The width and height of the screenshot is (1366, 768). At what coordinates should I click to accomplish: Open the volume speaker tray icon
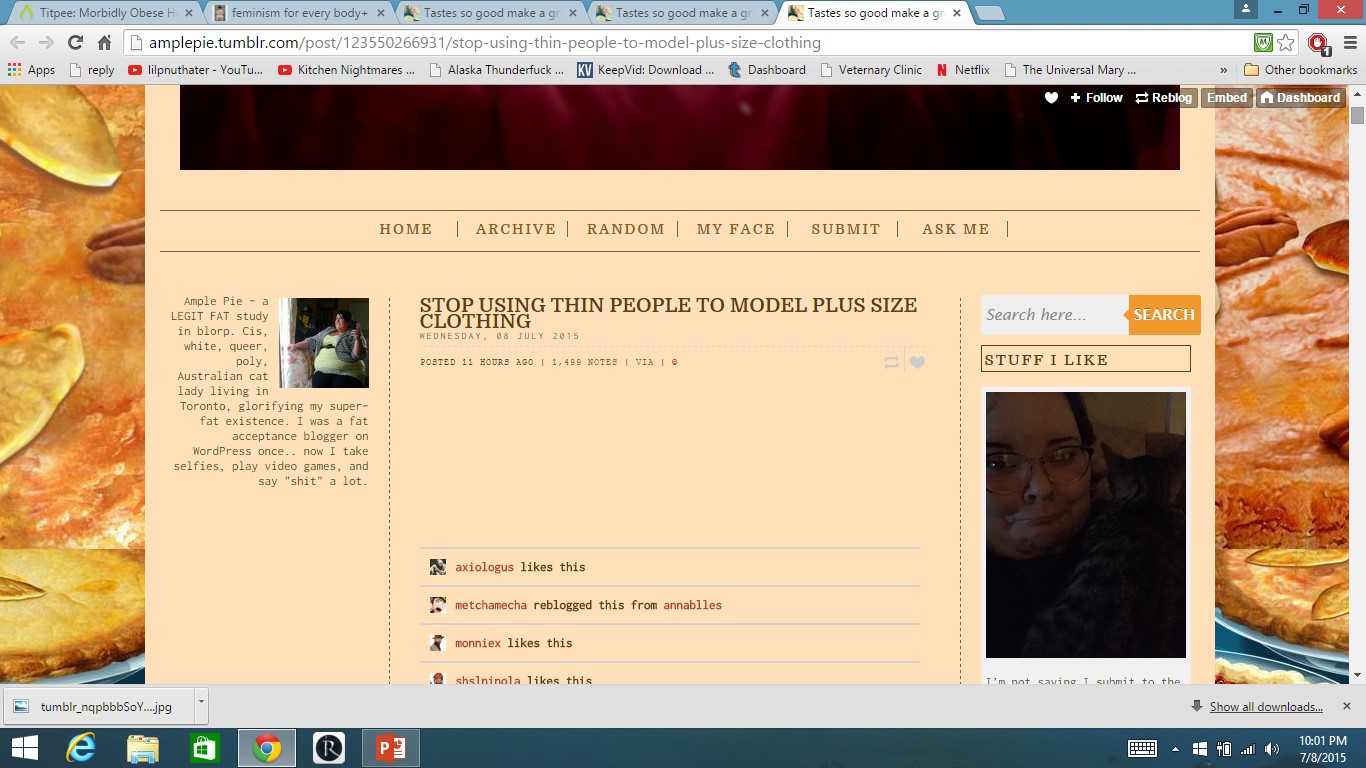pos(1272,748)
